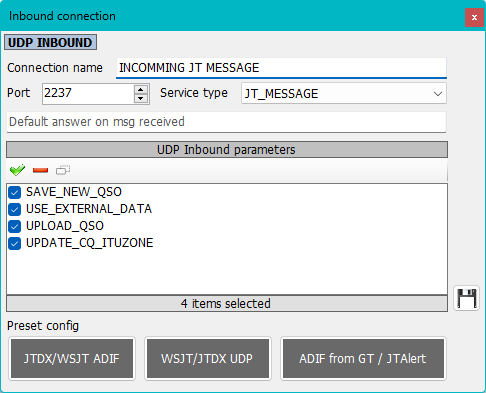Screen dimensions: 486x393
Task: Click the JT_MESSAGE combo box arrow
Action: 438,94
